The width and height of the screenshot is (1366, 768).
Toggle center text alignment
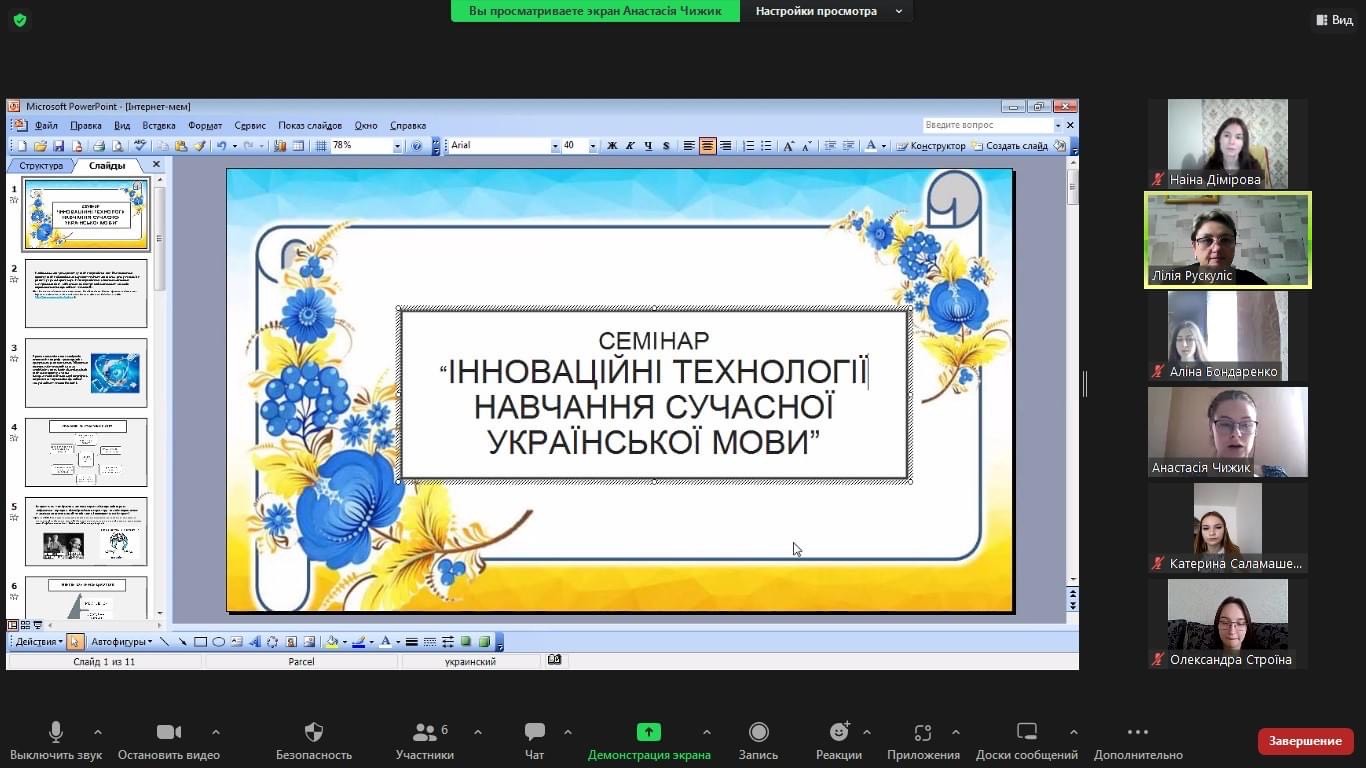tap(708, 146)
